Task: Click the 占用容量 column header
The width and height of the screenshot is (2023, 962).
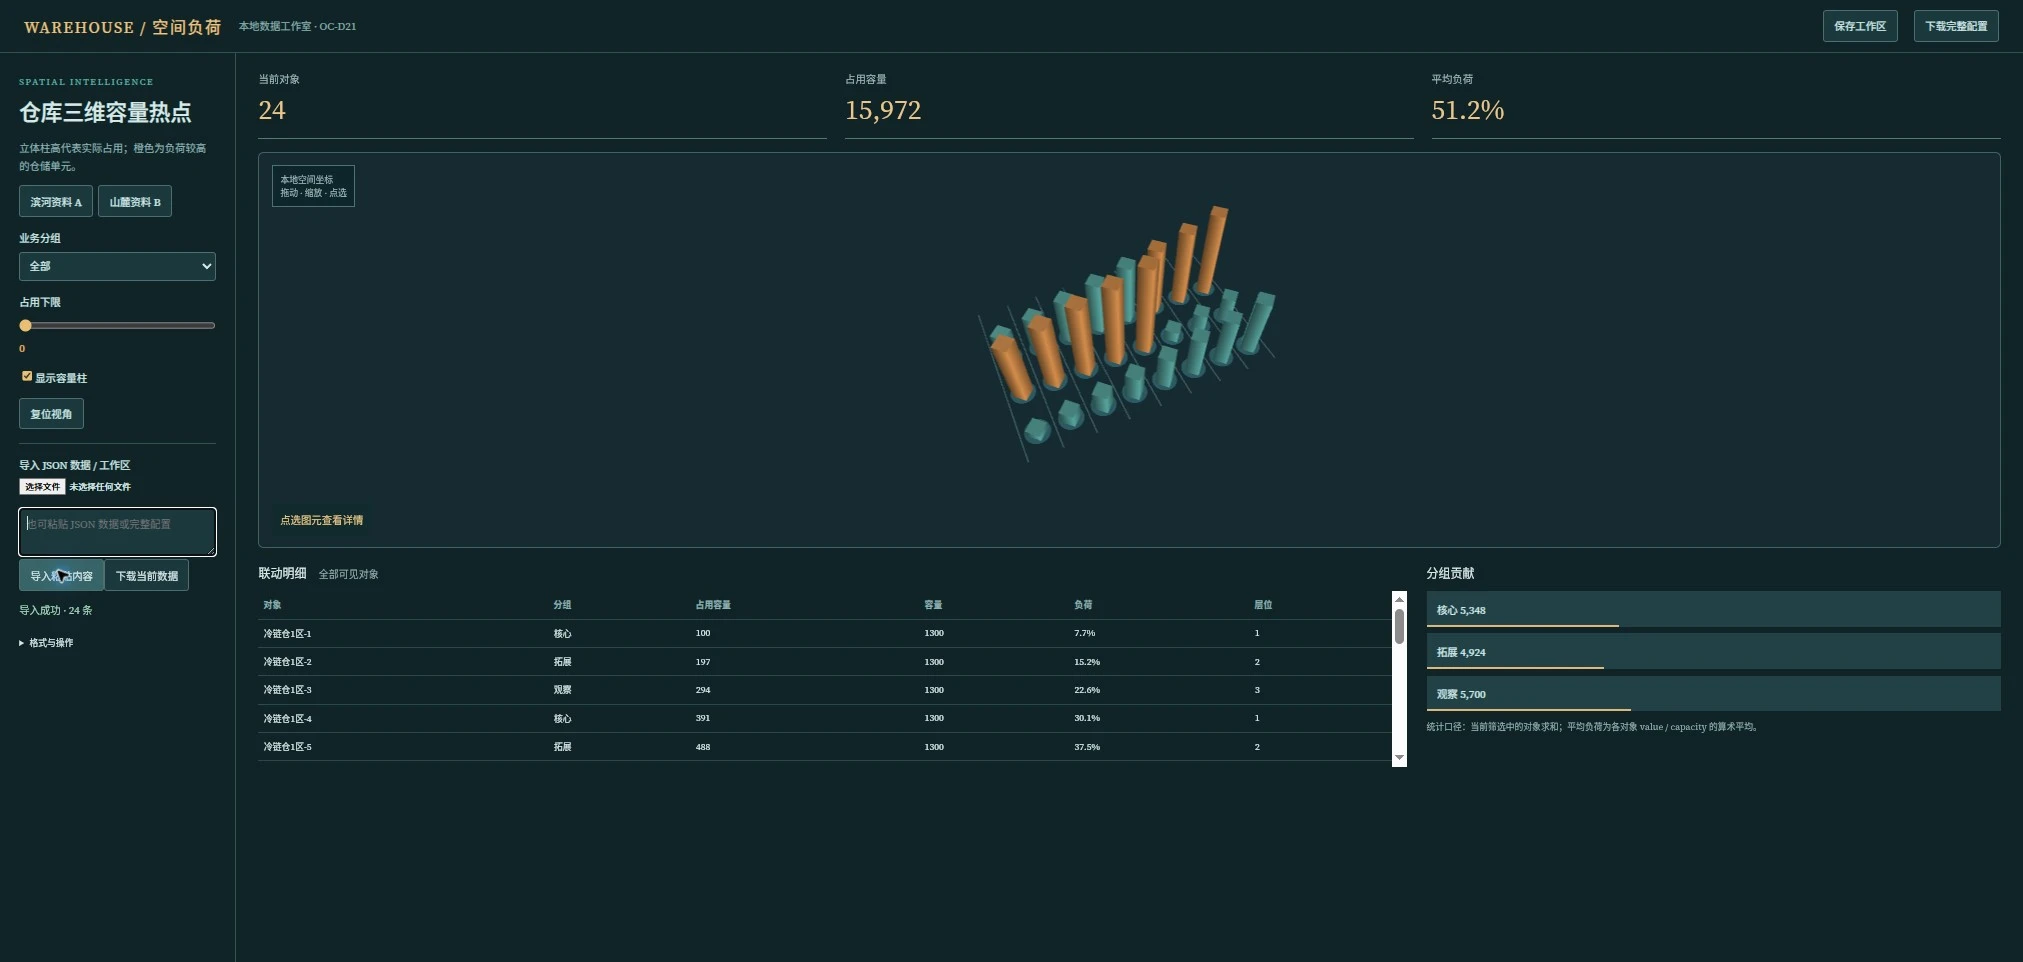Action: point(713,605)
